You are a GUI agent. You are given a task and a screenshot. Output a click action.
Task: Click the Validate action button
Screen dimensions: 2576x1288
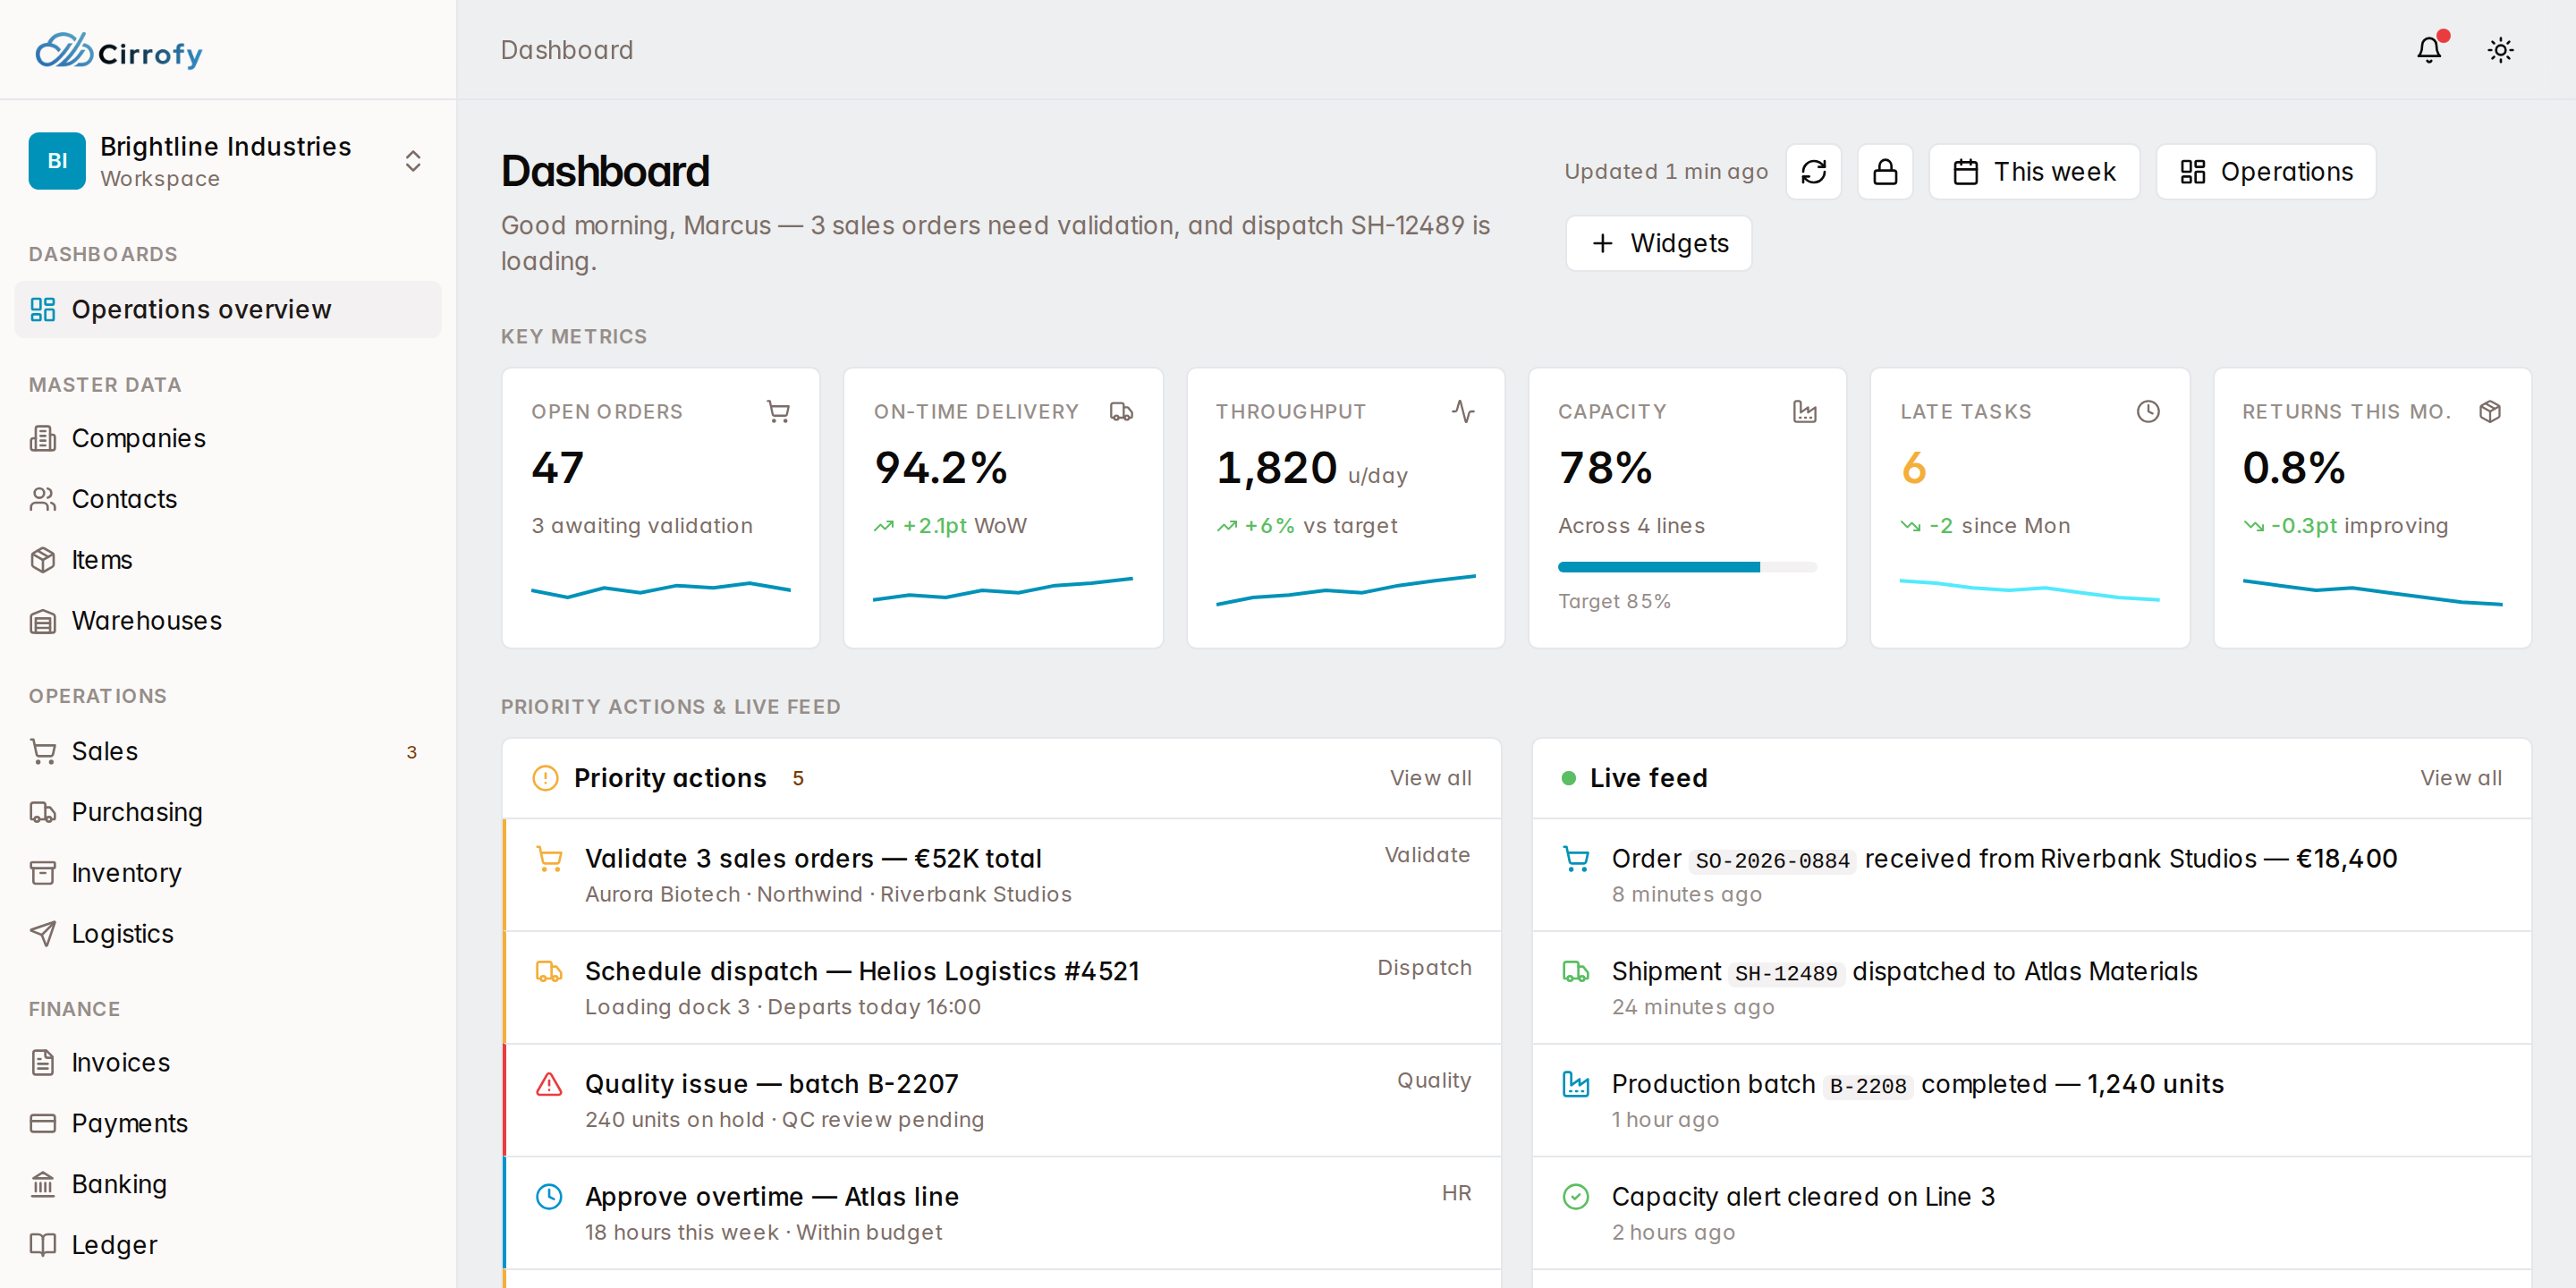point(1427,855)
